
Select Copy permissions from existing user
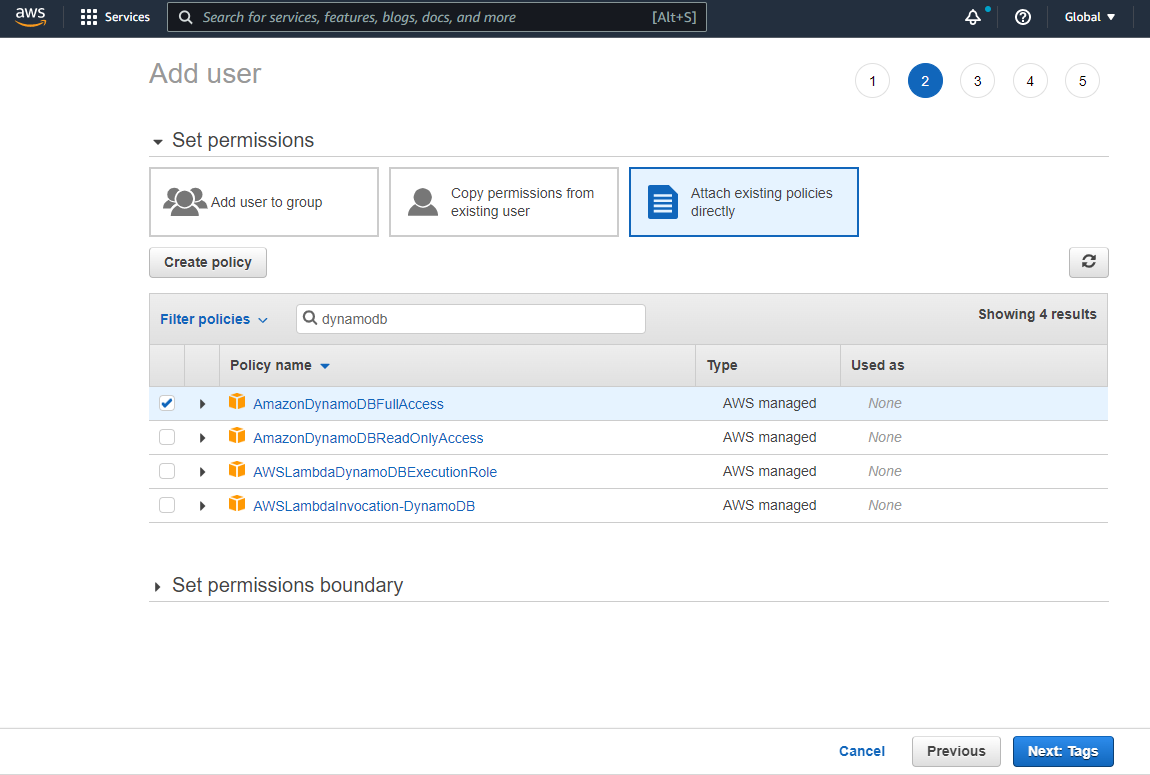(x=504, y=202)
